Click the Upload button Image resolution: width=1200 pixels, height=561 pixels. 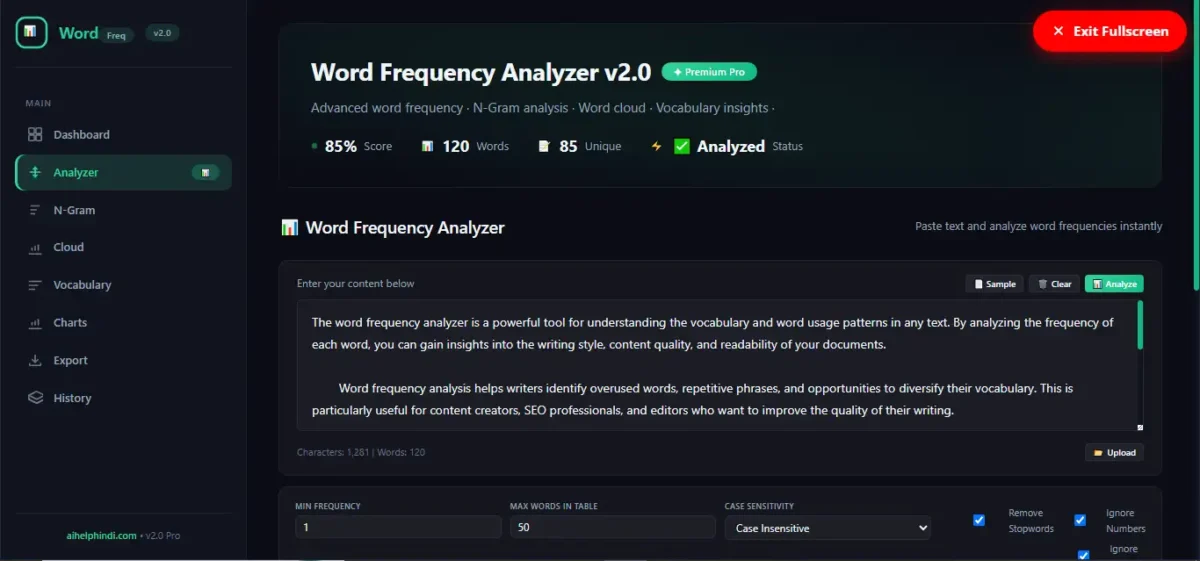pyautogui.click(x=1114, y=452)
